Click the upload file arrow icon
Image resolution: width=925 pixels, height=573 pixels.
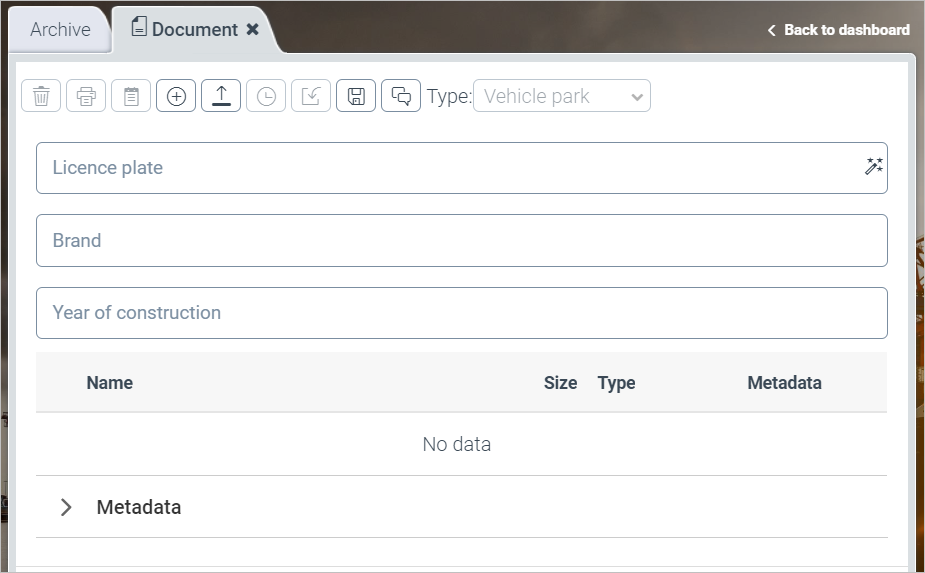tap(221, 96)
